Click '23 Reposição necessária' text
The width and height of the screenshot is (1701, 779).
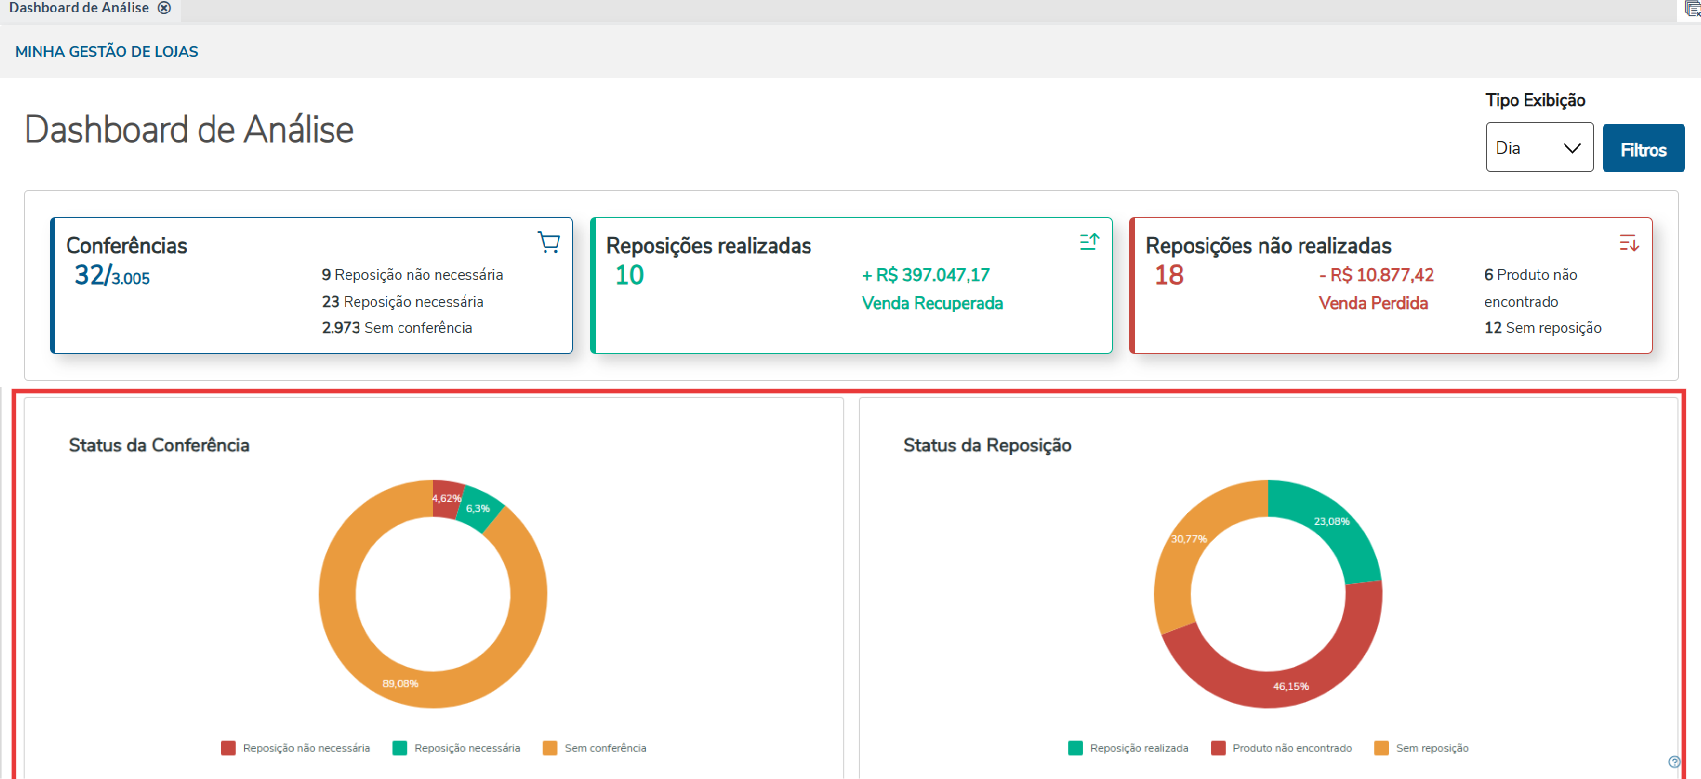pos(402,302)
